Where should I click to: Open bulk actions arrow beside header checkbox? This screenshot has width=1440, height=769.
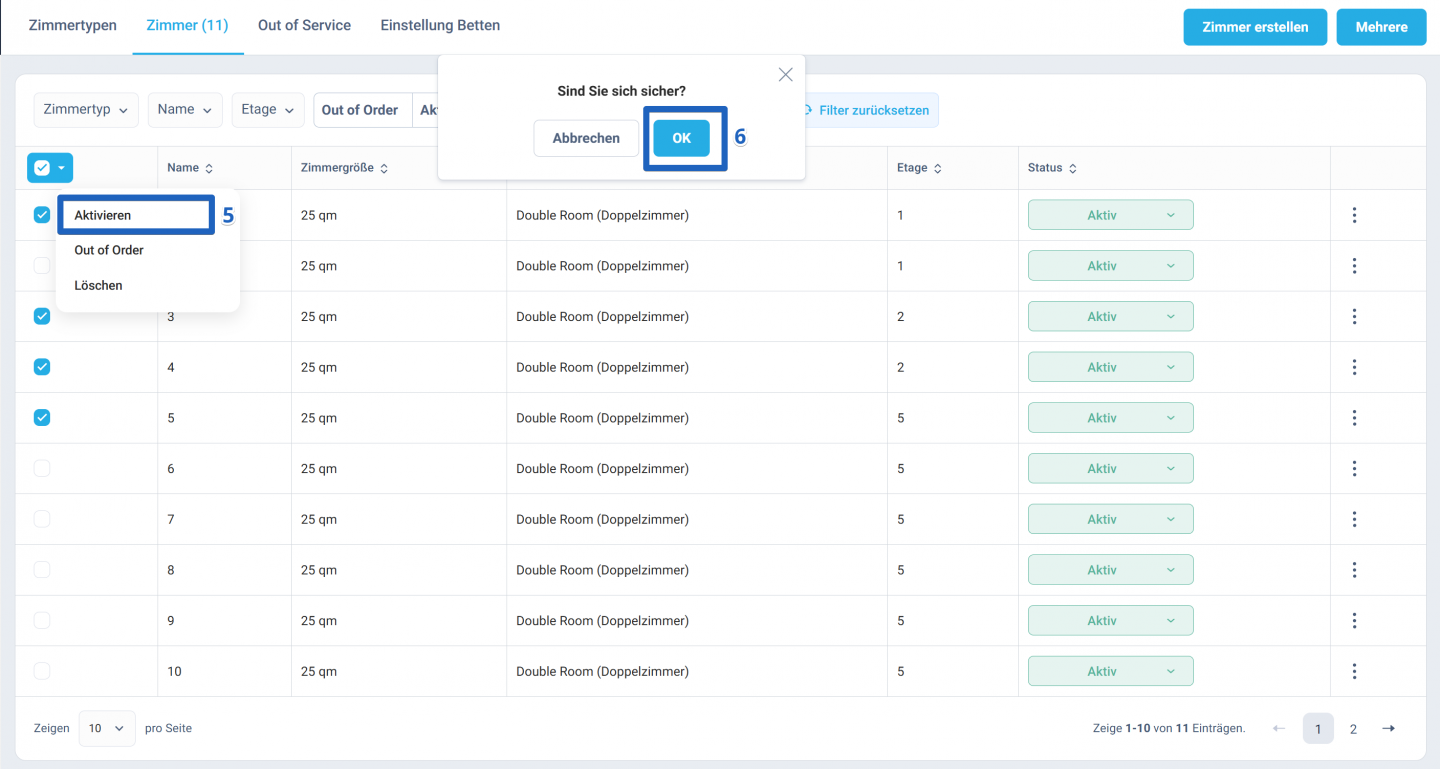point(62,168)
